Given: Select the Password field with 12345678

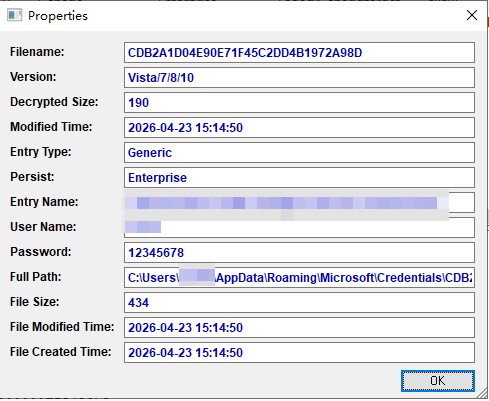Looking at the screenshot, I should point(299,252).
